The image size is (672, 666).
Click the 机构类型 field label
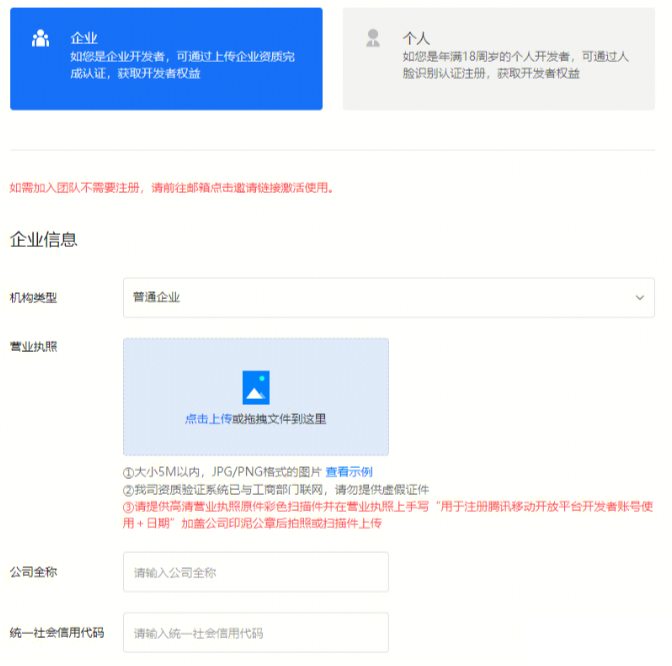pyautogui.click(x=33, y=298)
